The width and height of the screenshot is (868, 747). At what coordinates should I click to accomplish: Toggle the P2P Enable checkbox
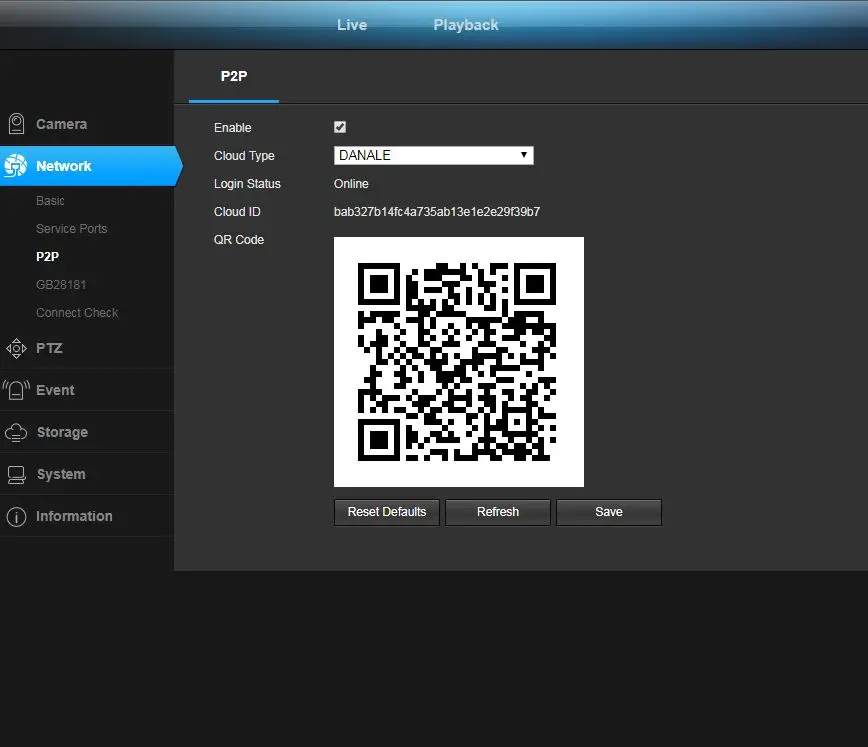(340, 127)
